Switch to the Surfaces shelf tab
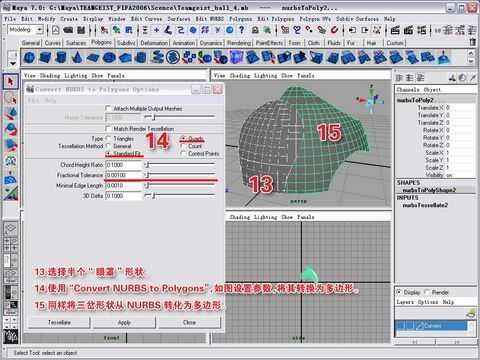The width and height of the screenshot is (480, 360). 76,43
